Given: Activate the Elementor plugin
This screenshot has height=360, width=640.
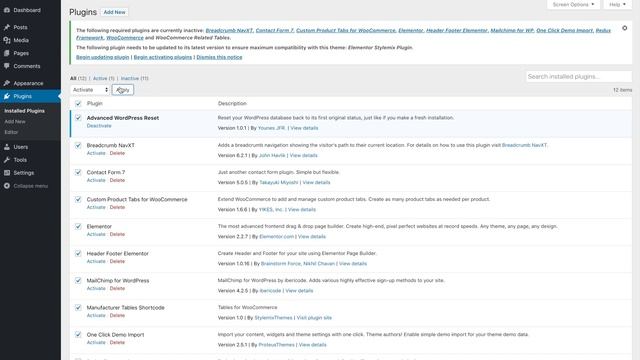Looking at the screenshot, I should [96, 234].
